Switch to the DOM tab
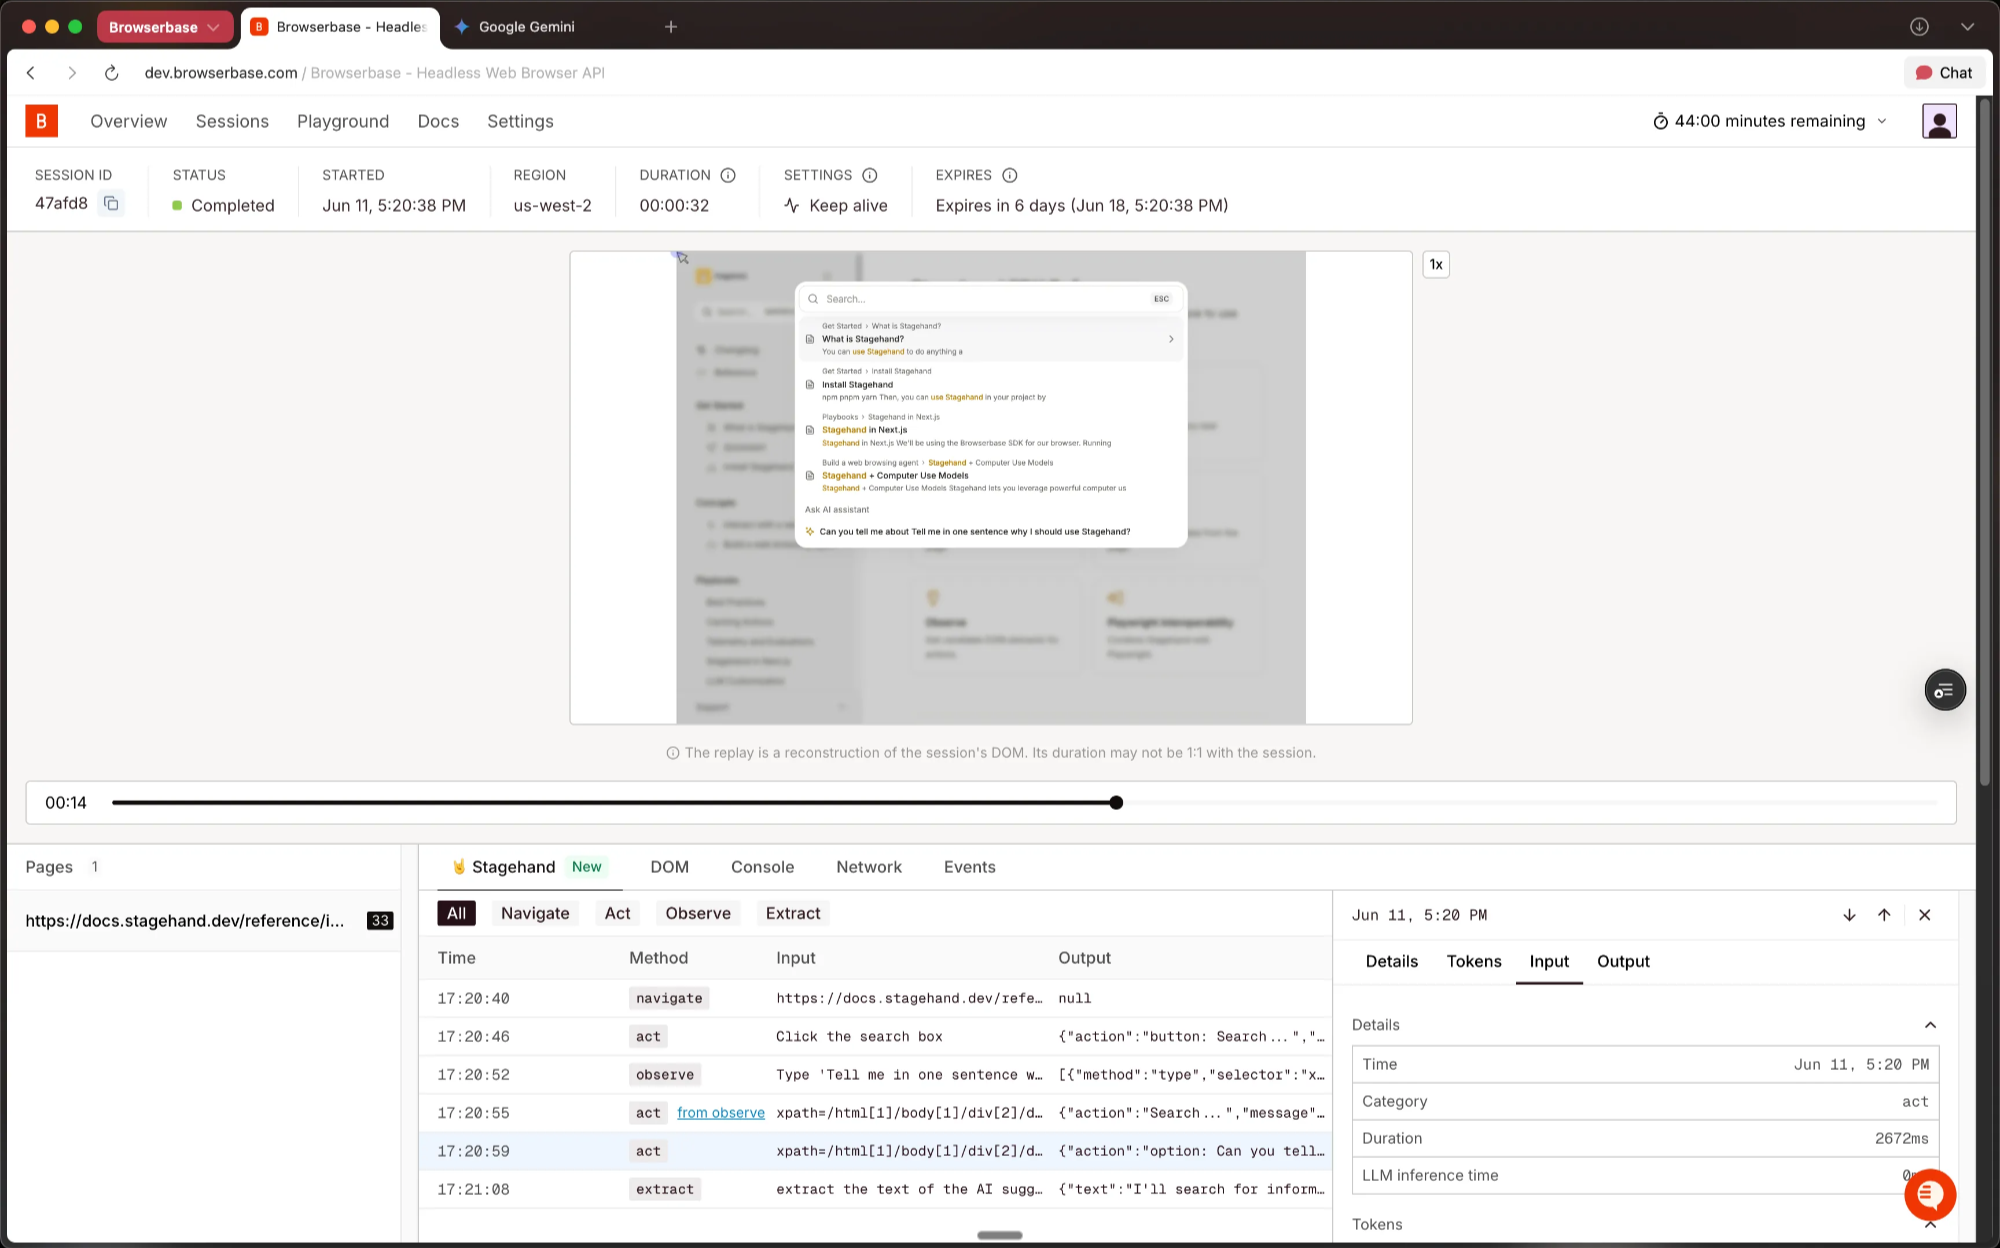Viewport: 2000px width, 1248px height. pyautogui.click(x=669, y=867)
